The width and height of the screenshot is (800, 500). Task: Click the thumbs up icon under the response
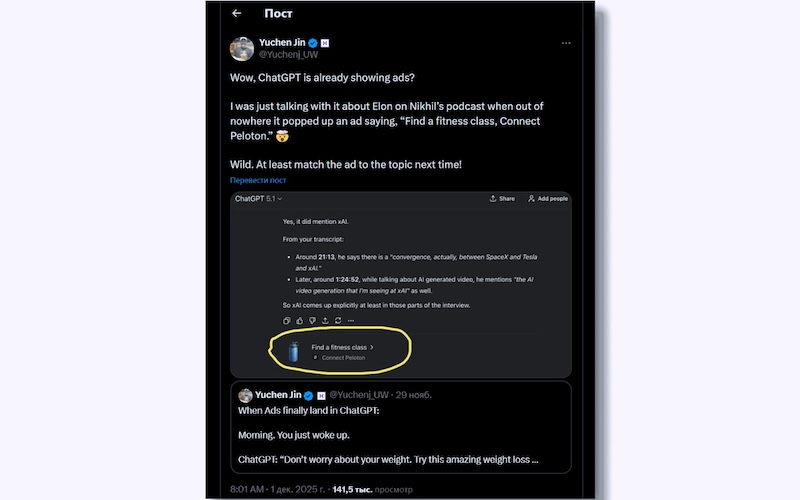(x=299, y=320)
